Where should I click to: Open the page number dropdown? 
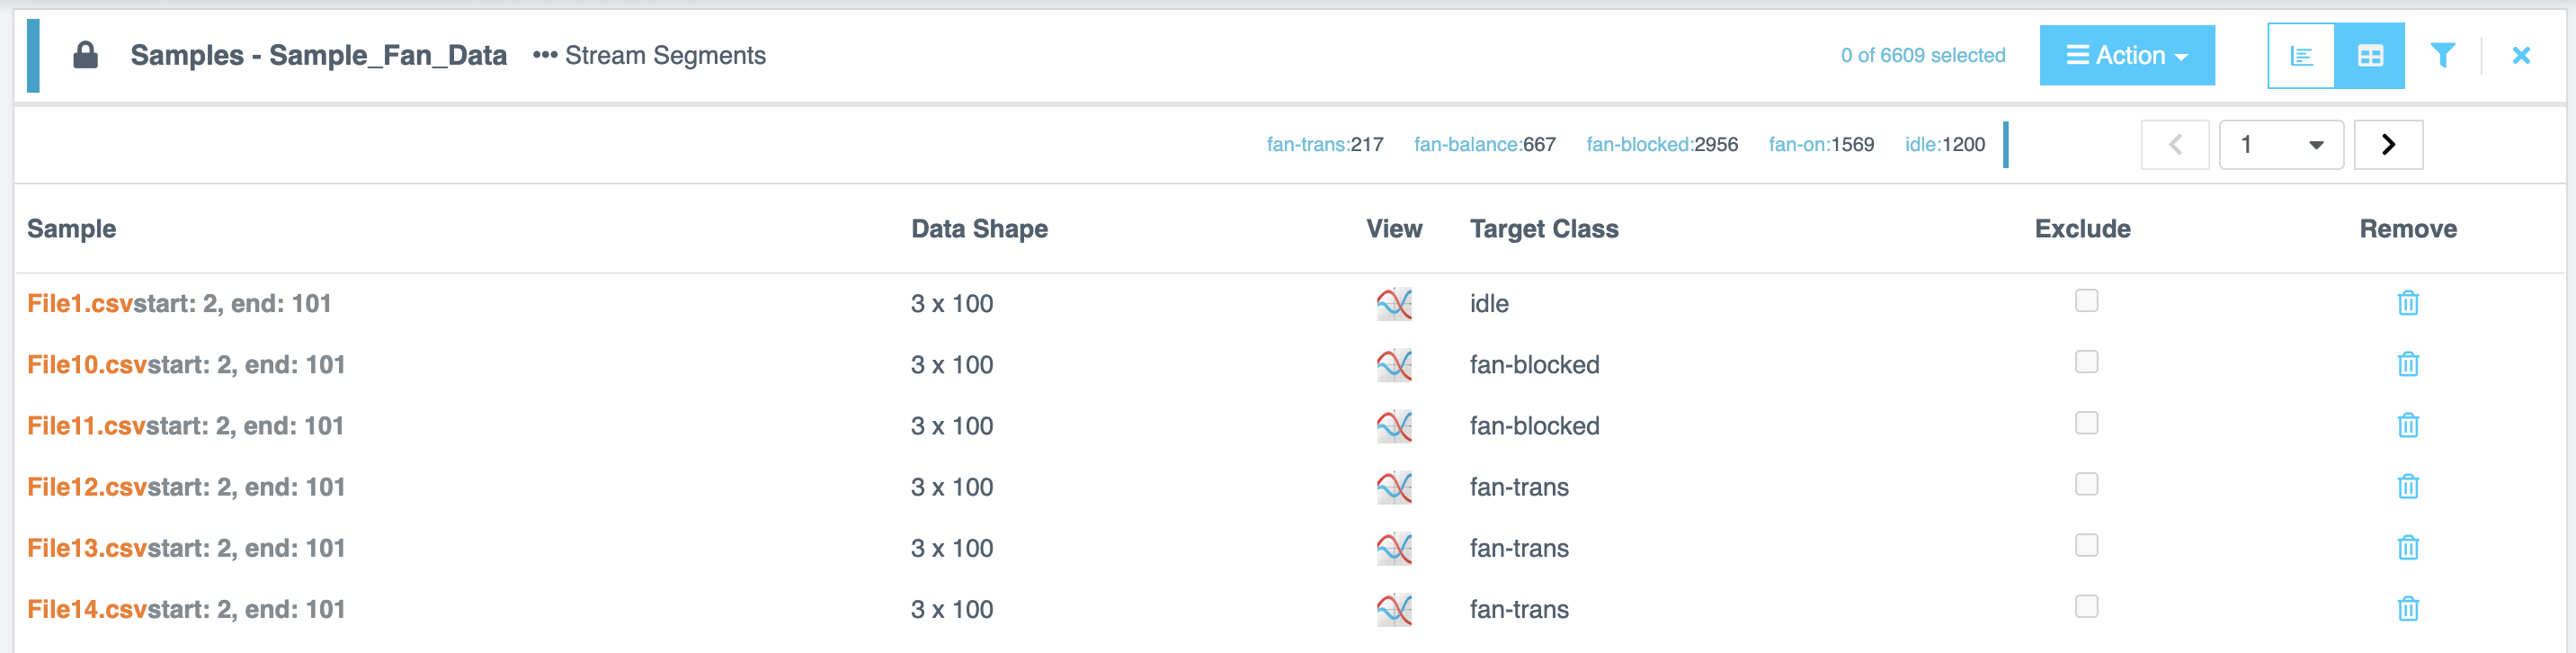click(x=2282, y=144)
